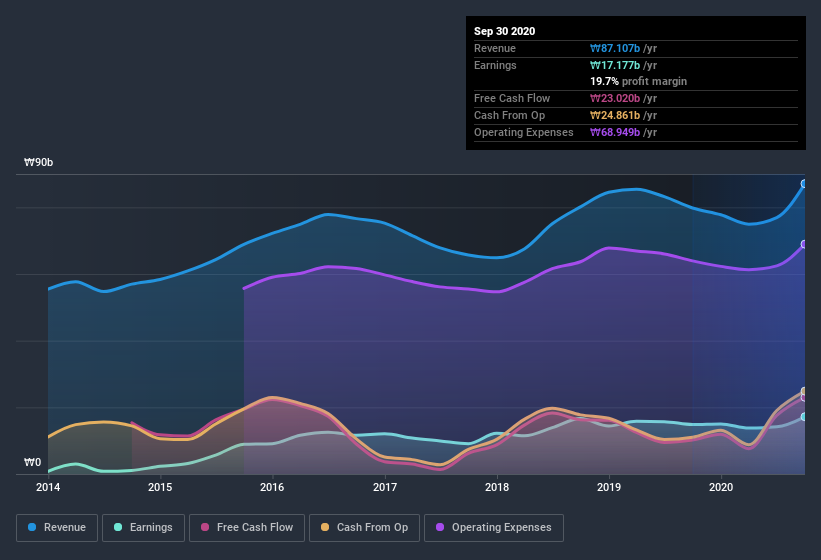Screen dimensions: 821x560
Task: Select the 2019 x-axis label
Action: pyautogui.click(x=609, y=487)
